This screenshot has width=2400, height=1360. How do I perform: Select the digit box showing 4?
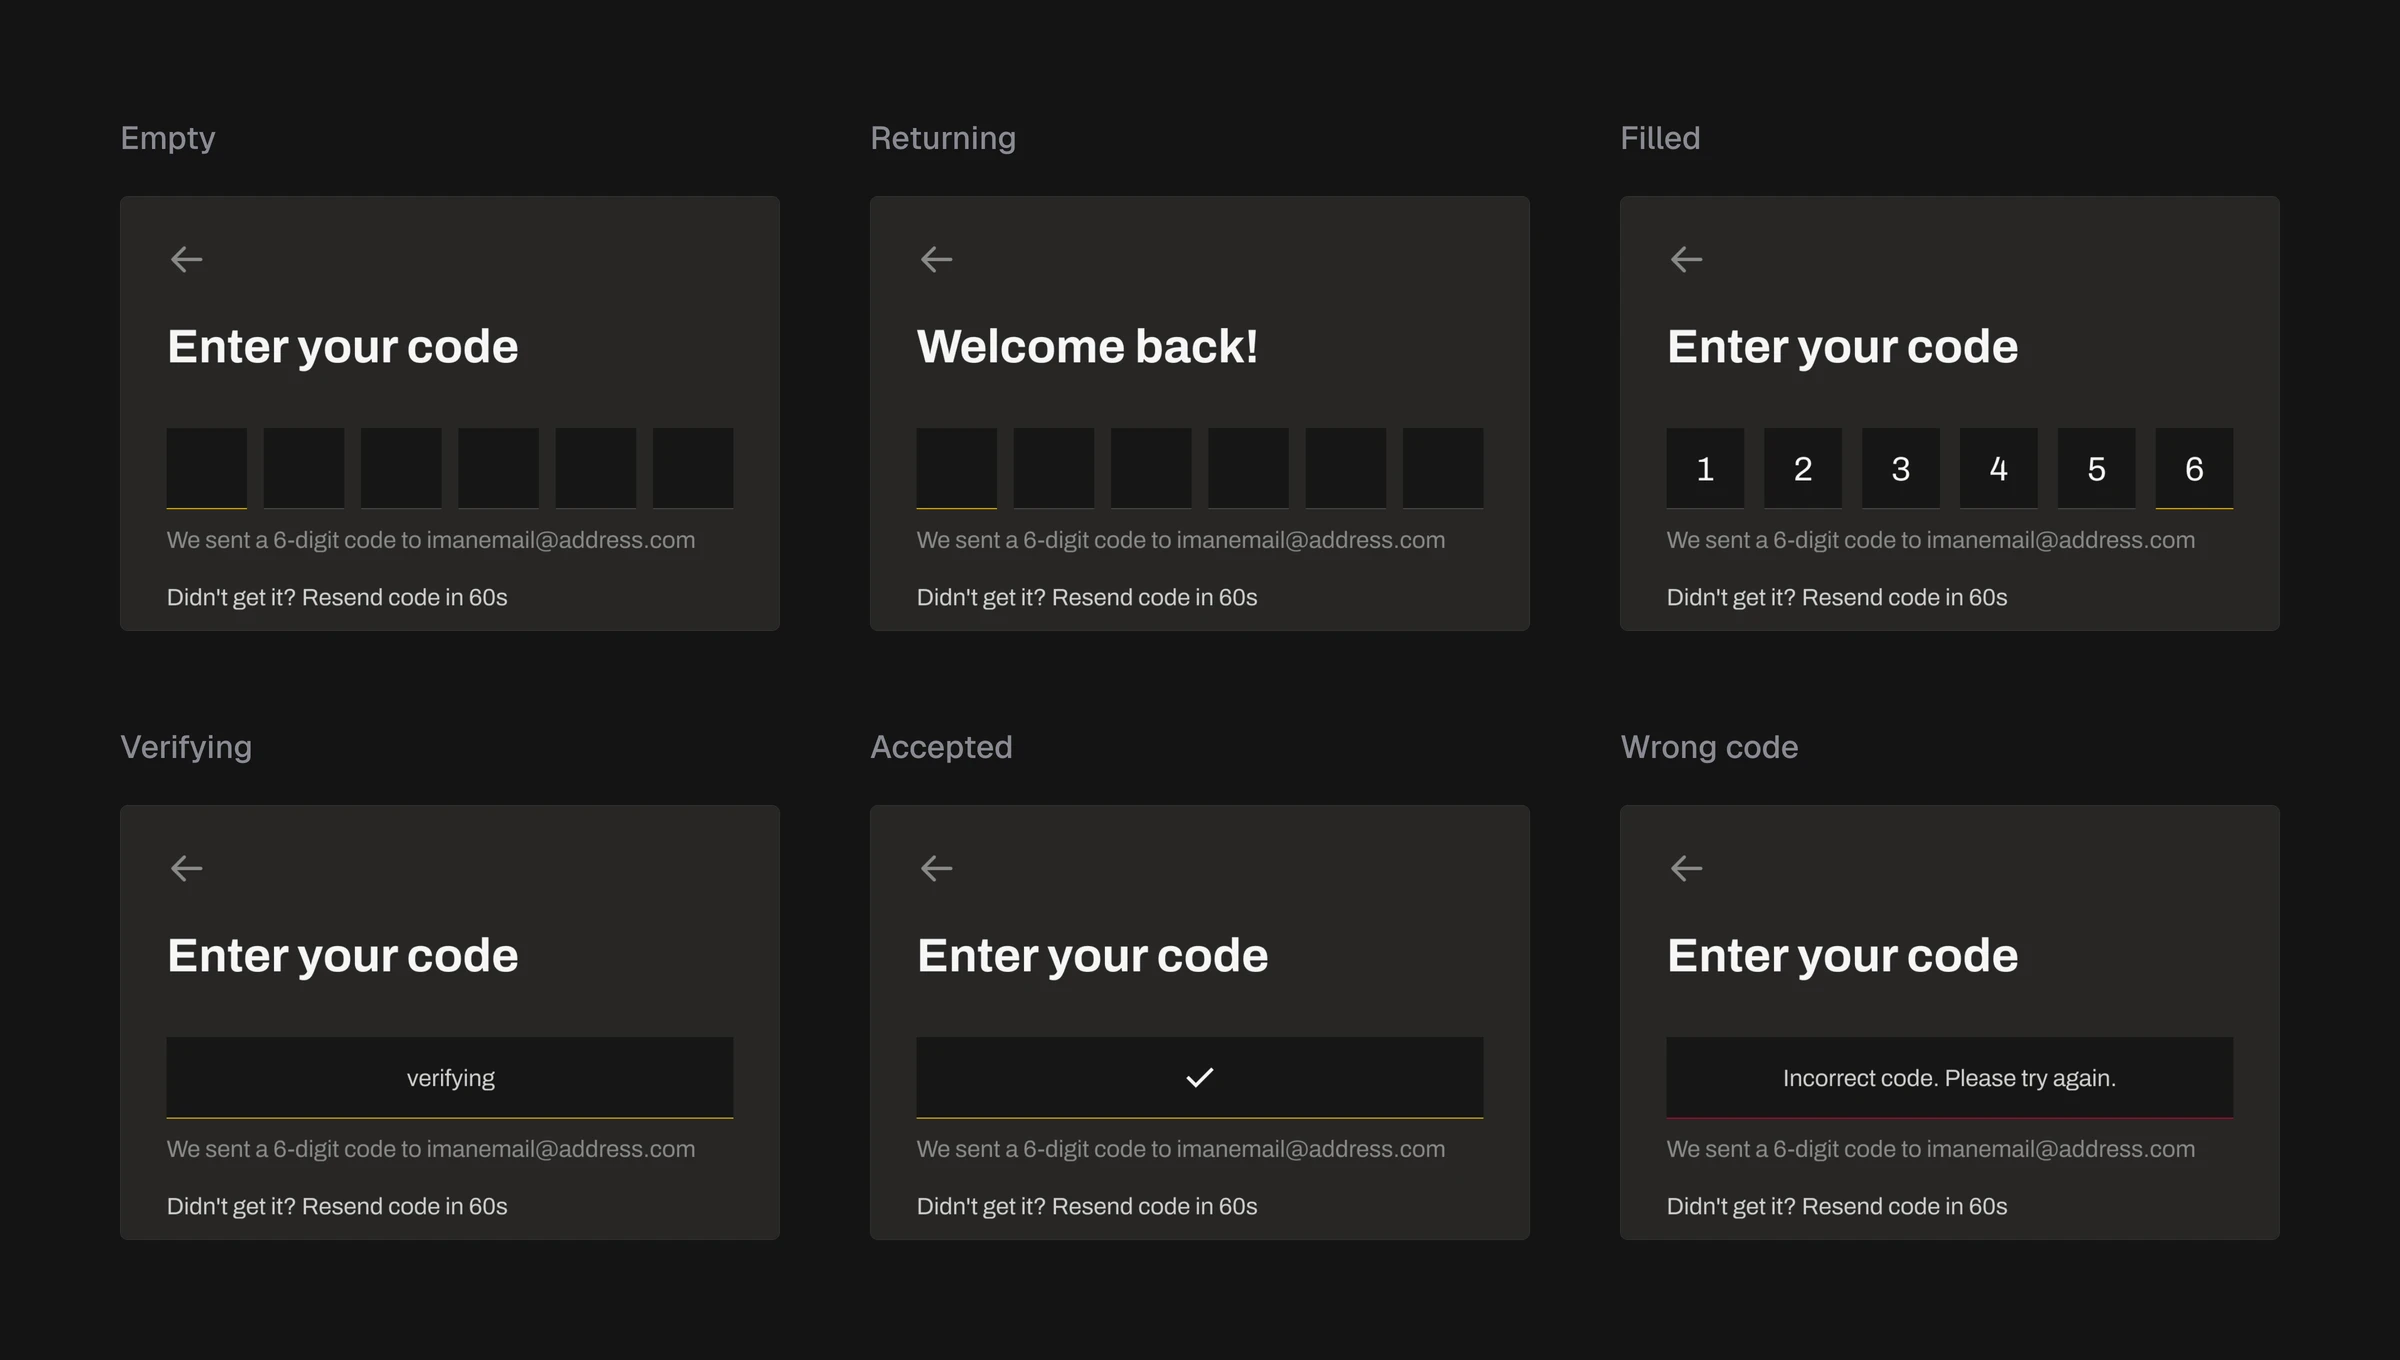click(x=1998, y=468)
